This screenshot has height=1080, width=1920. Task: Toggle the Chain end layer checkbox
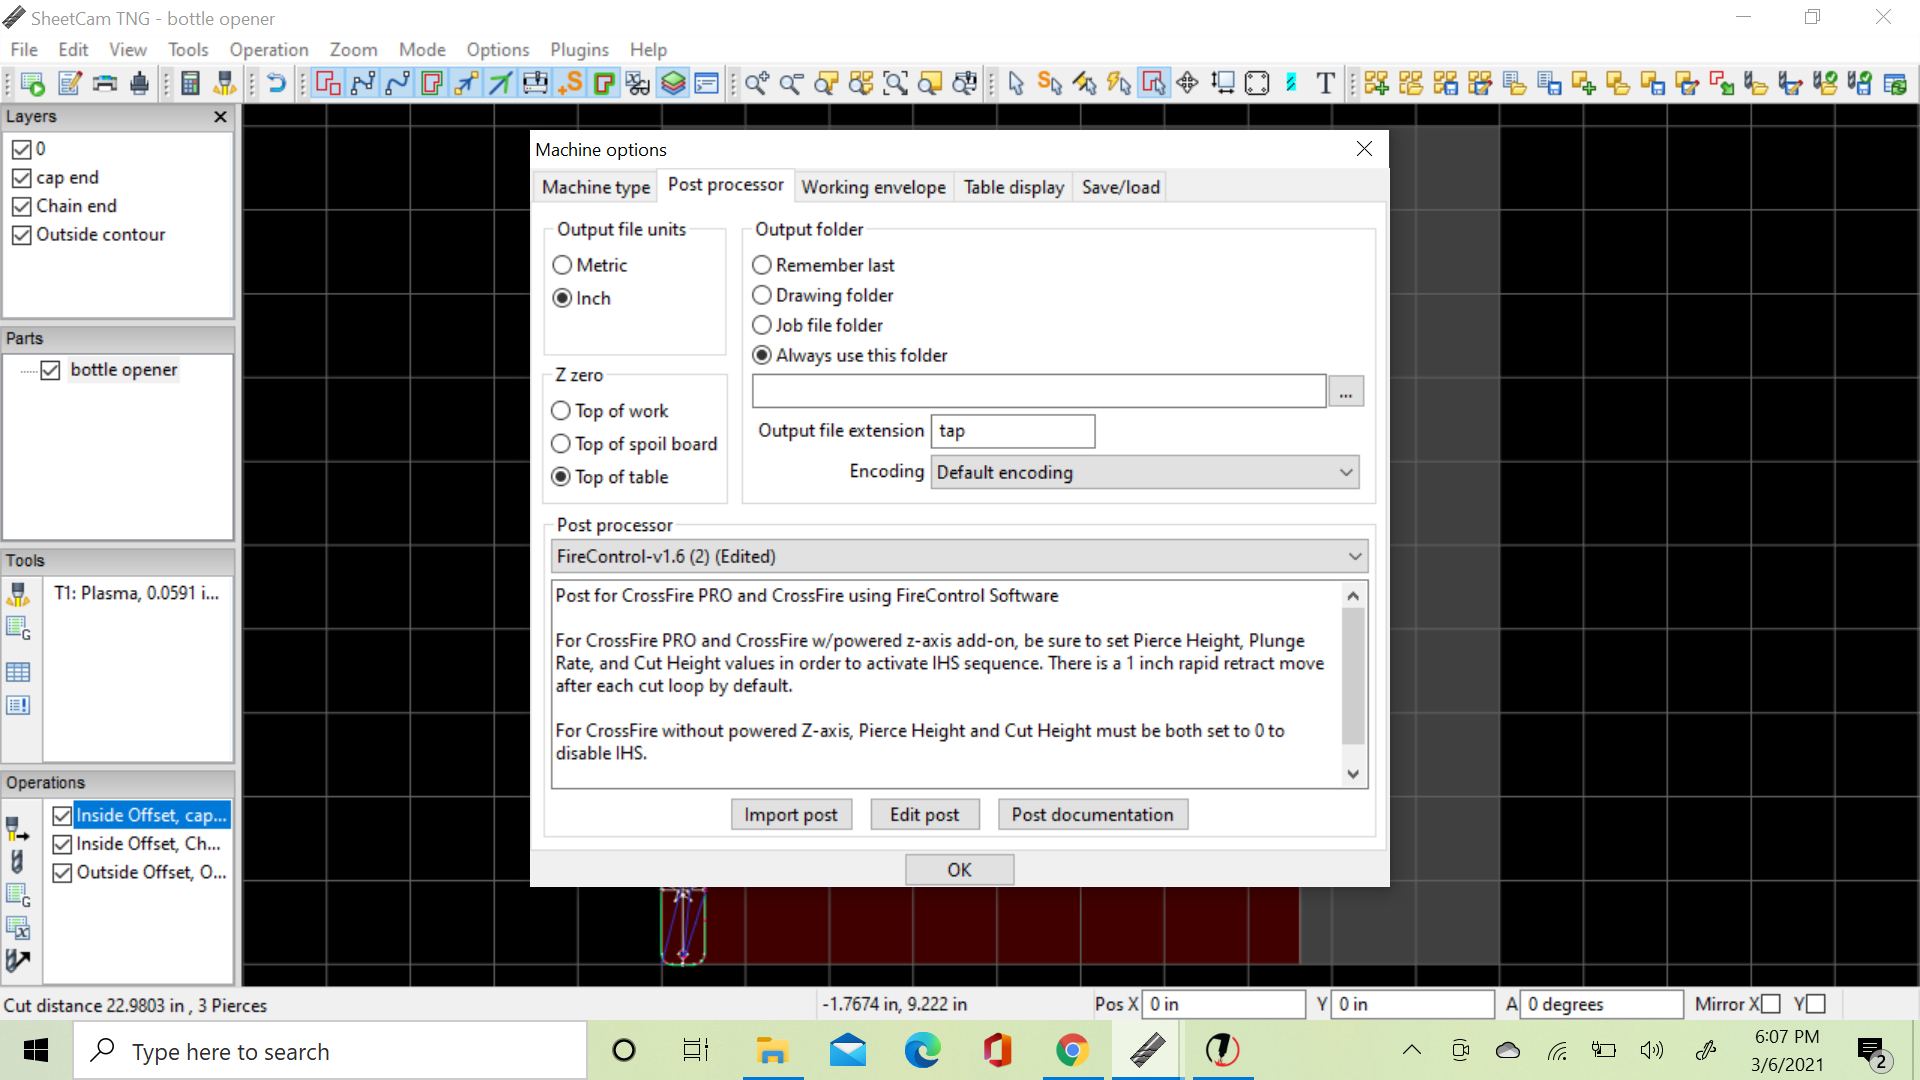click(x=22, y=206)
